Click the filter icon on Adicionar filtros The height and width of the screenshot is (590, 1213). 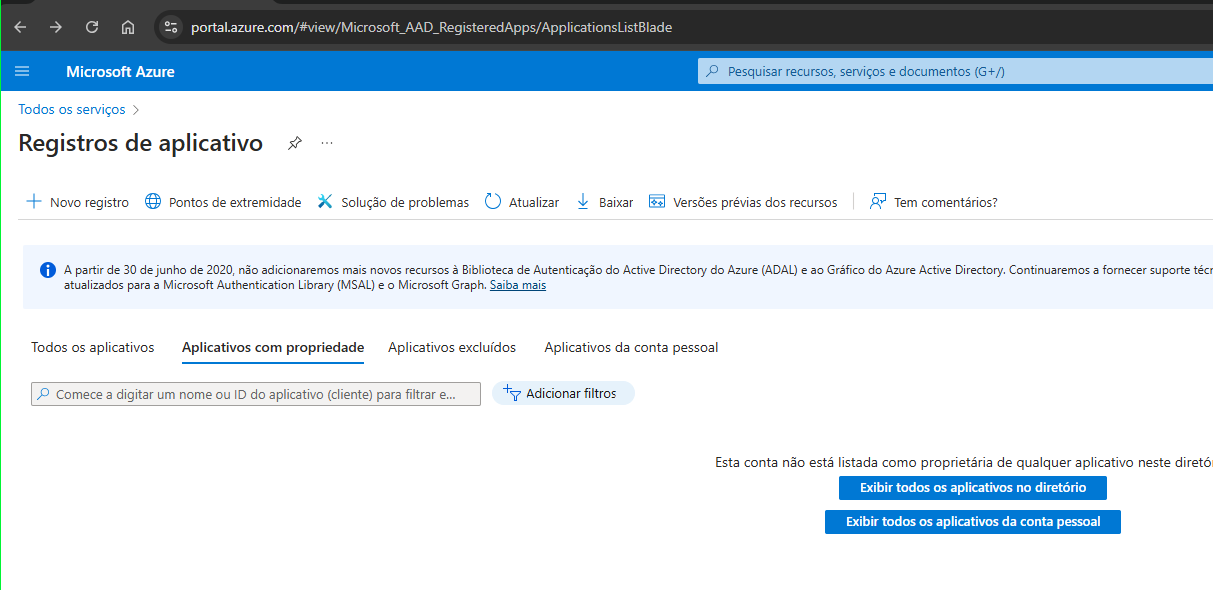click(511, 393)
